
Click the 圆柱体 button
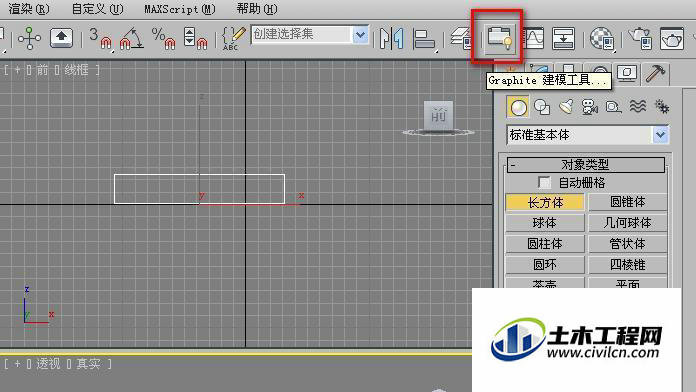click(x=545, y=244)
